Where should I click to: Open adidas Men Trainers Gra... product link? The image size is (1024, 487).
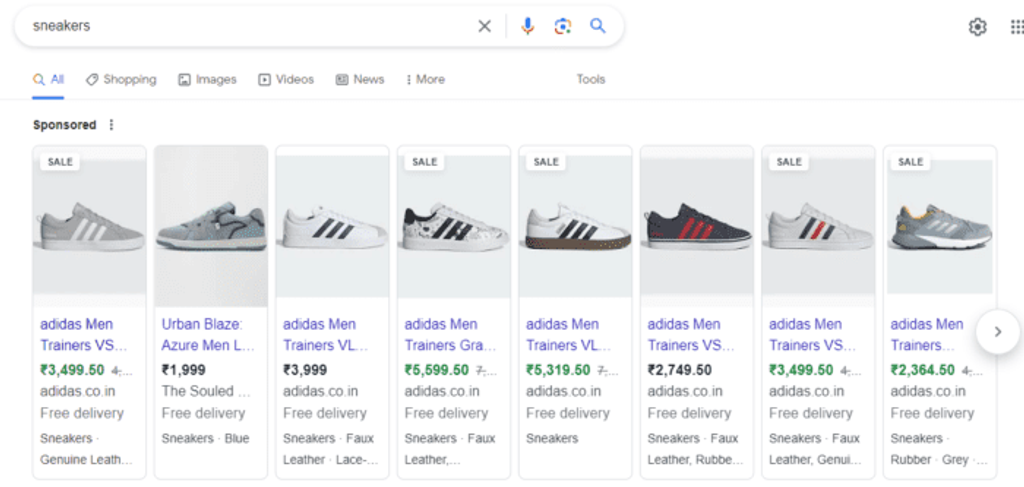[451, 334]
